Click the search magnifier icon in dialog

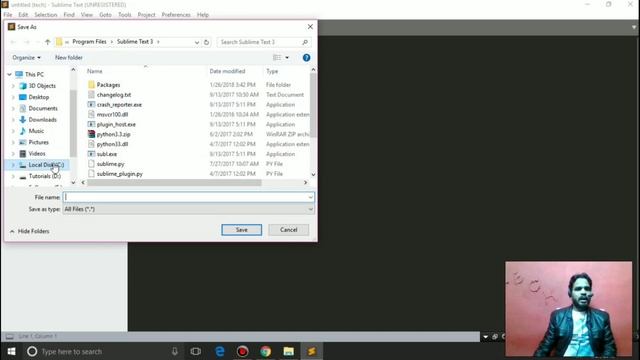[305, 42]
